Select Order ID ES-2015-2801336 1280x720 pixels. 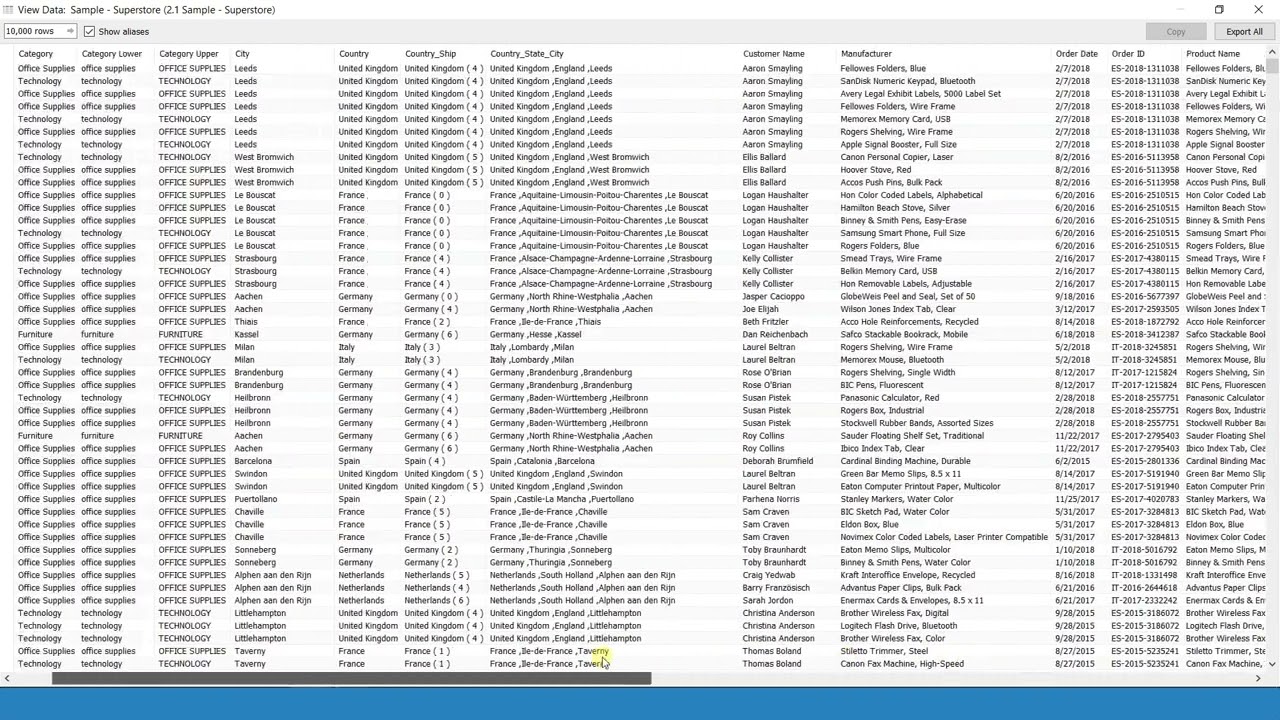click(x=1145, y=461)
